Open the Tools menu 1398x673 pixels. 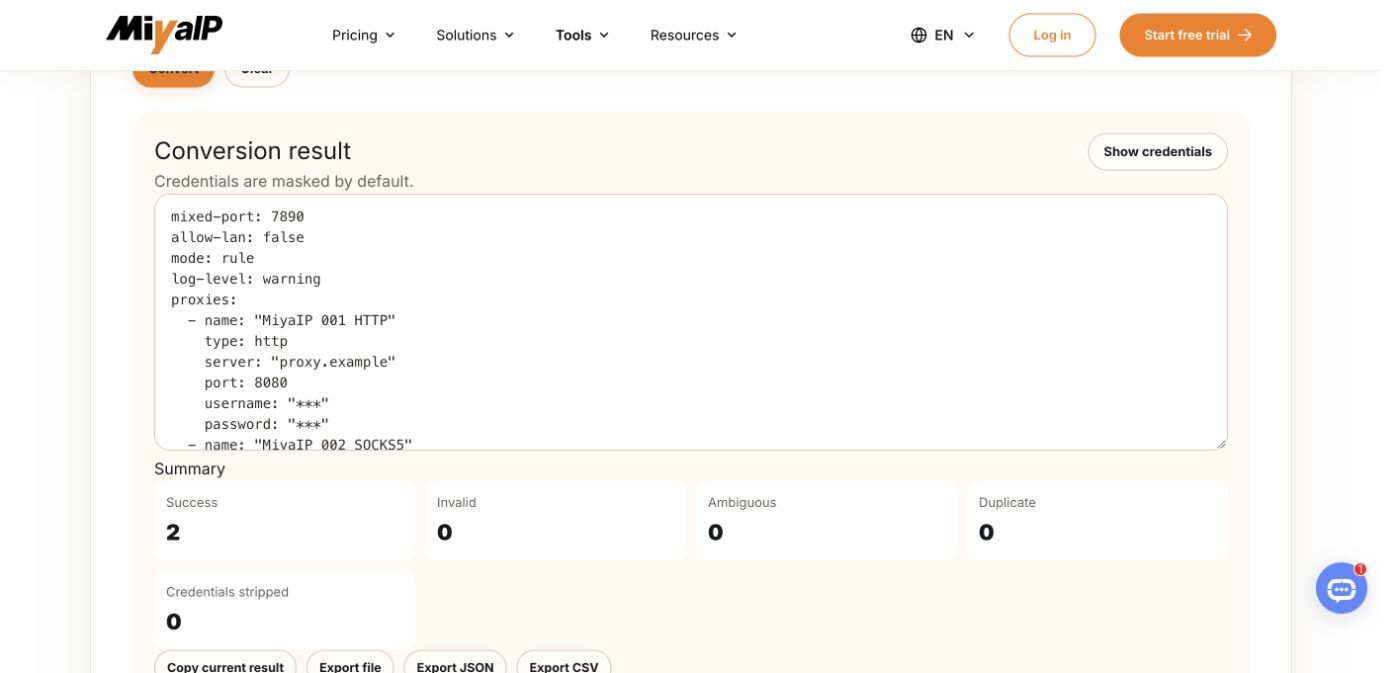click(582, 35)
